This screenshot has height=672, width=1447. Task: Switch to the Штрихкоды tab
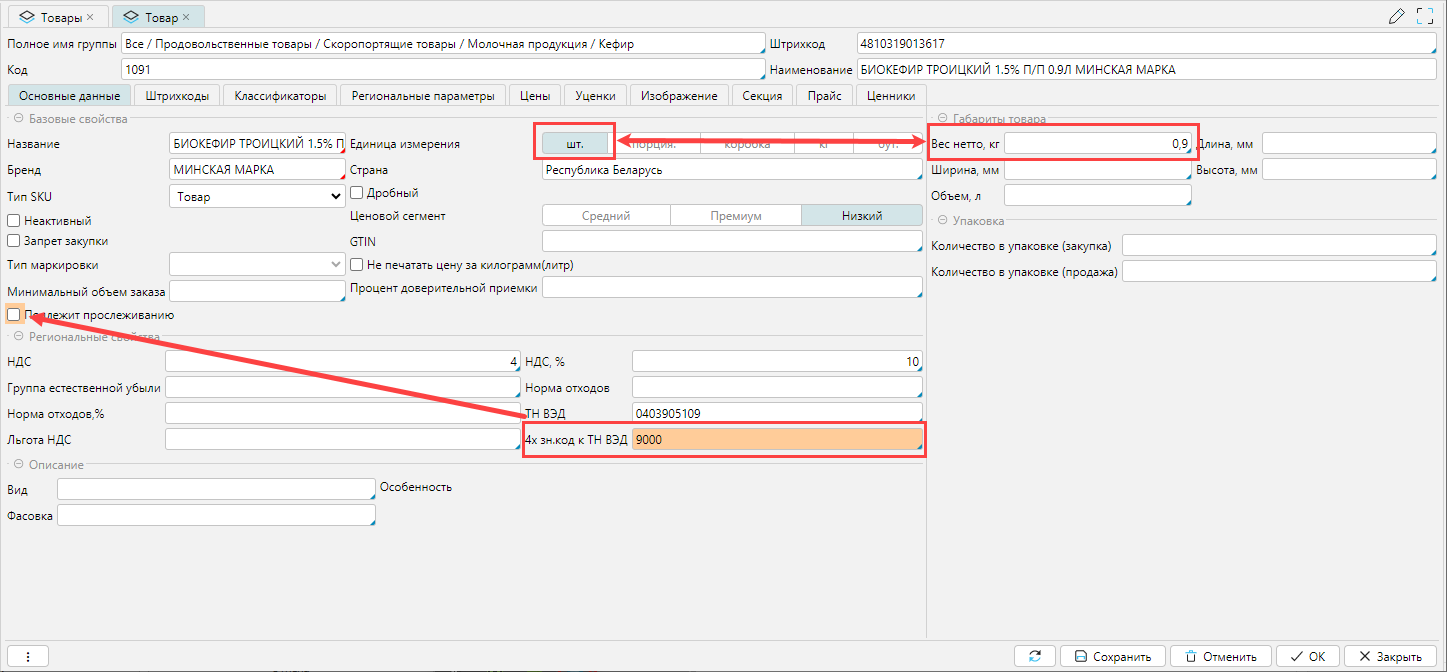(x=177, y=96)
